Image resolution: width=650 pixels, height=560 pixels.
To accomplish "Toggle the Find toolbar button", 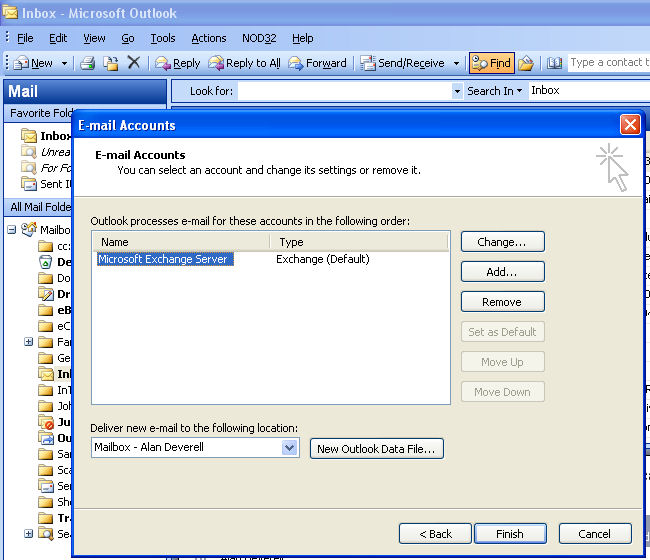I will pos(492,63).
